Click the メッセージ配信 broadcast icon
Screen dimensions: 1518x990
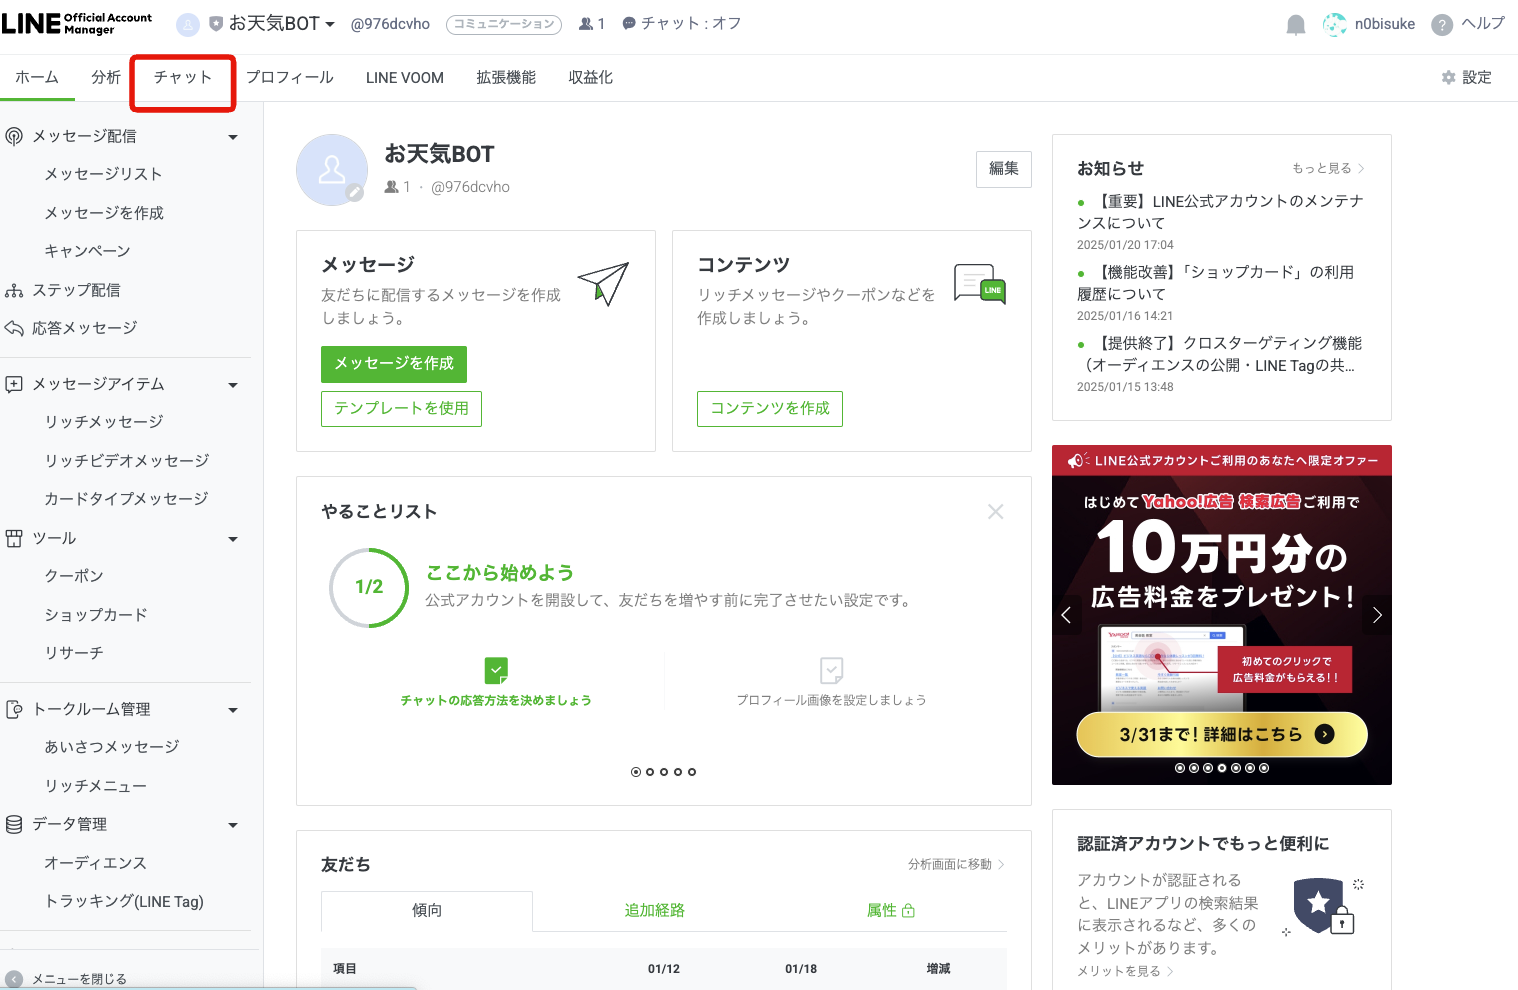point(14,136)
